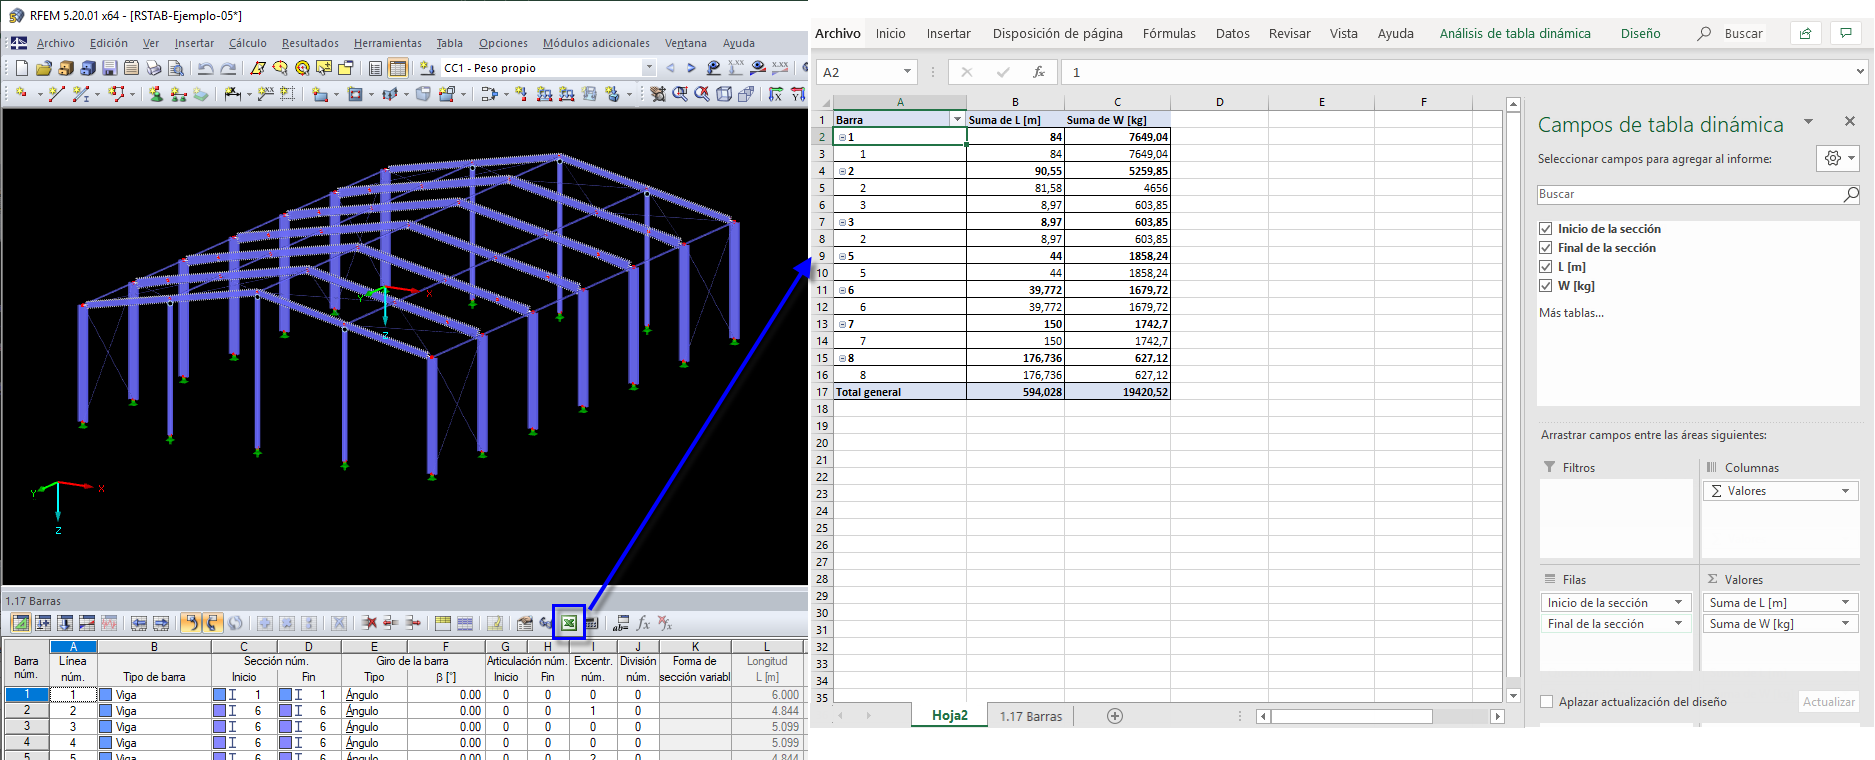Click the wireframe cube view icon in RFEM
The image size is (1875, 760).
pyautogui.click(x=724, y=94)
